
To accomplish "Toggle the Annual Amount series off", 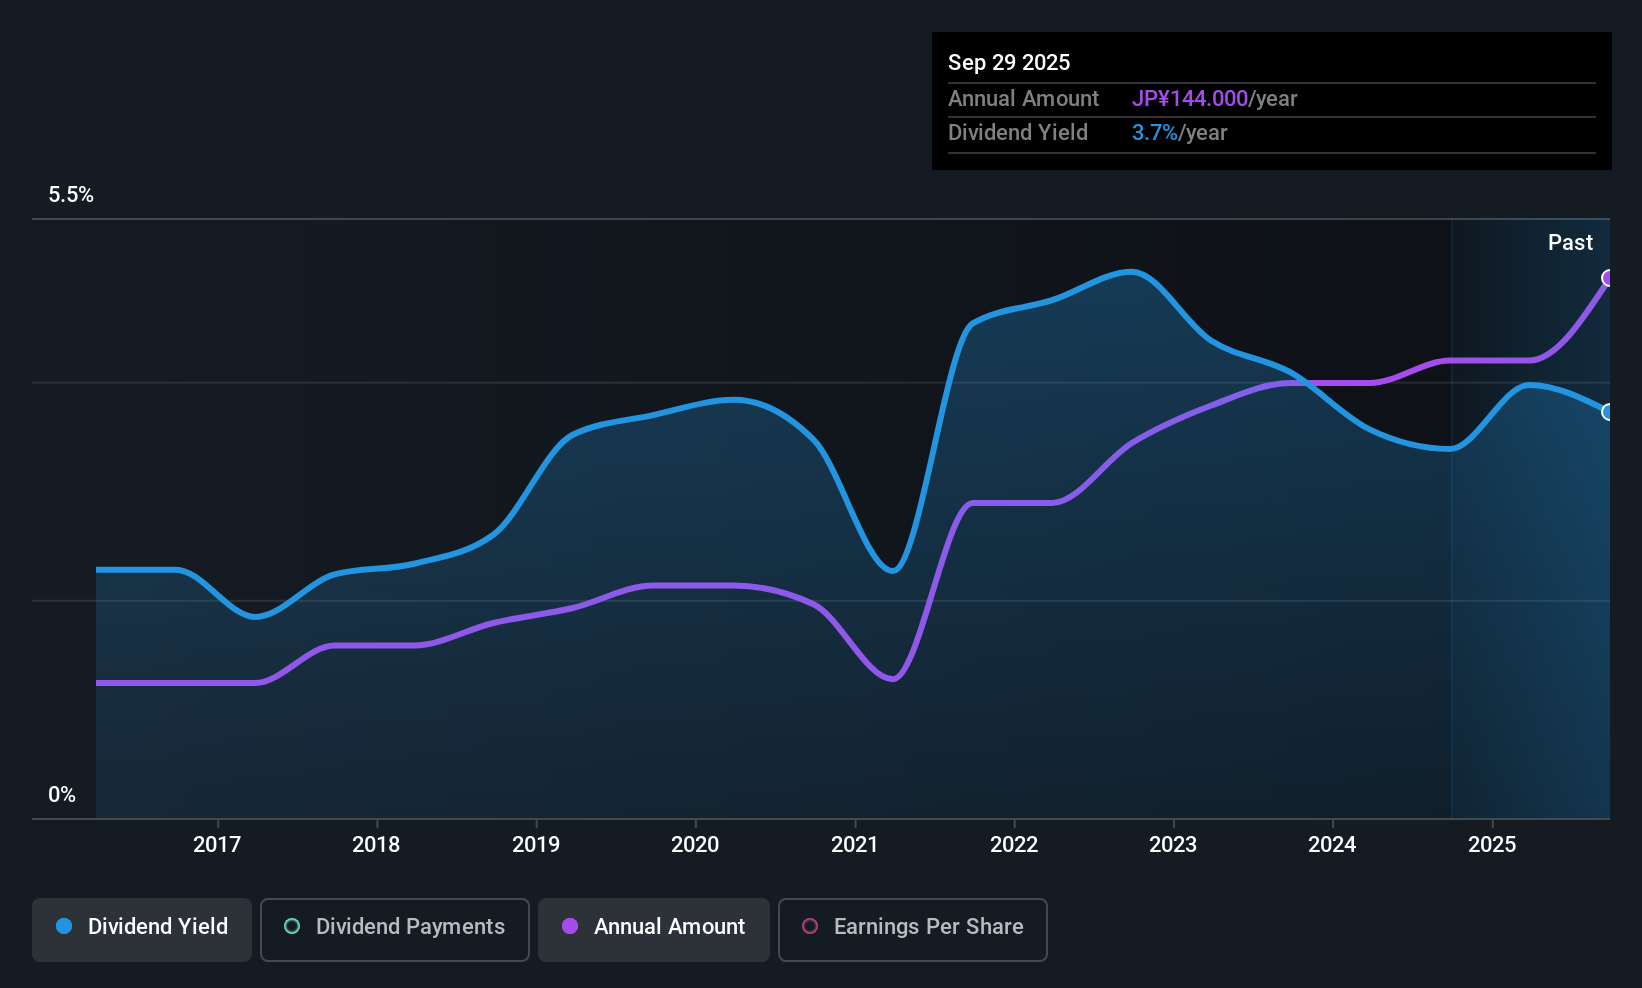I will (653, 927).
